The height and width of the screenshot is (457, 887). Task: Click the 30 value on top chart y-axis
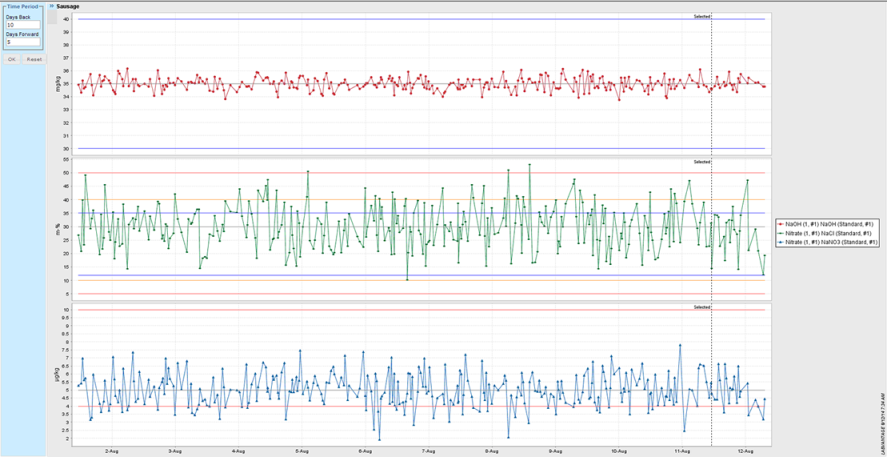click(66, 149)
